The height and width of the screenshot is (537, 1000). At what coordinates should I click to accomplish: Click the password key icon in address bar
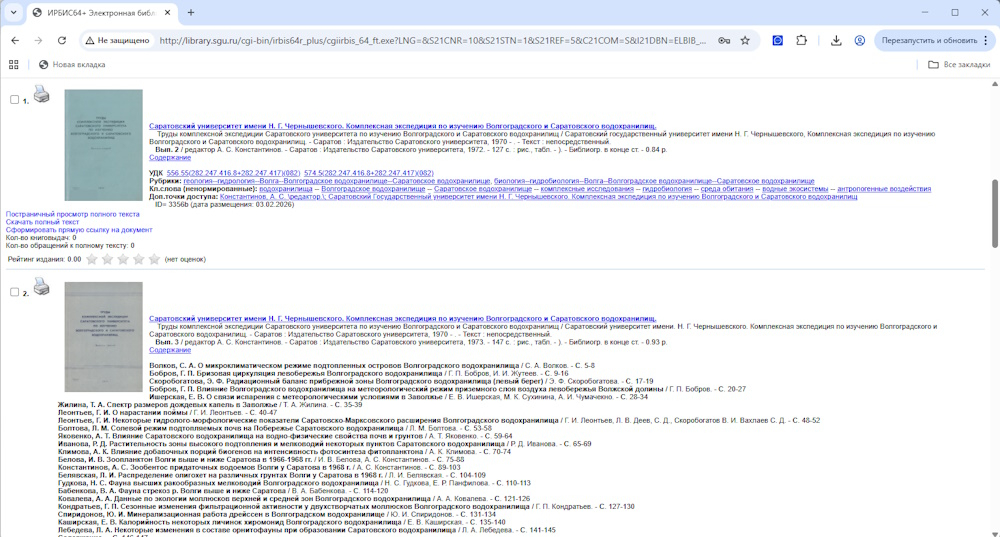(724, 41)
